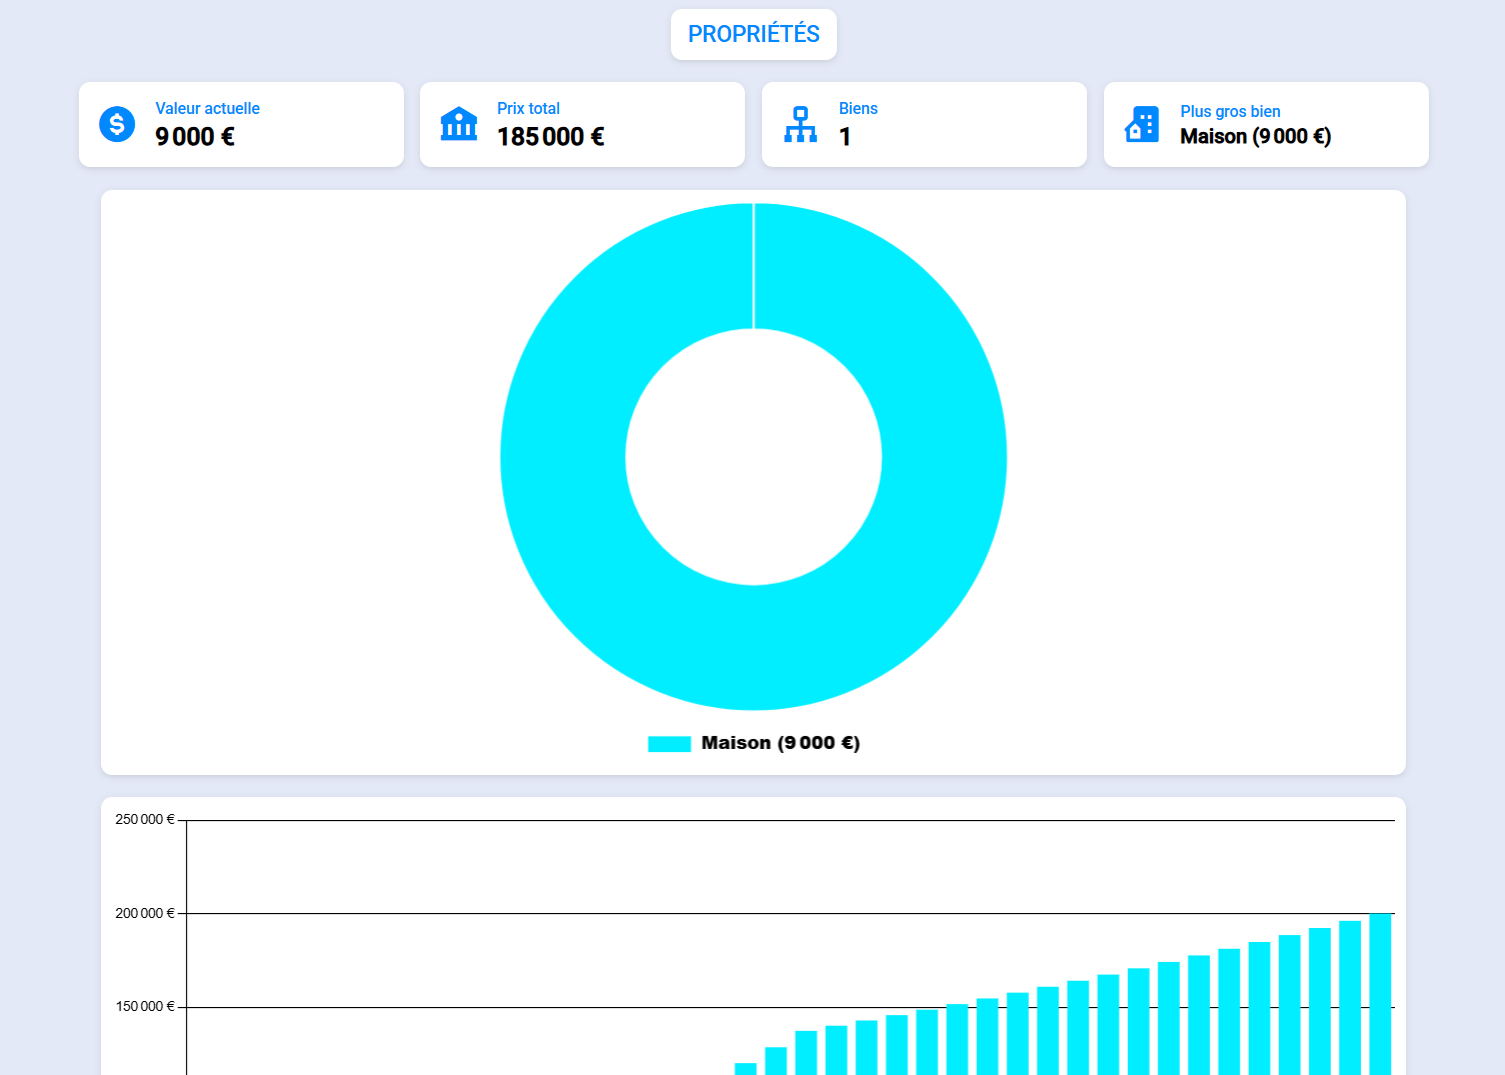Viewport: 1505px width, 1075px height.
Task: Click the 185 000 € total price value
Action: pyautogui.click(x=551, y=137)
